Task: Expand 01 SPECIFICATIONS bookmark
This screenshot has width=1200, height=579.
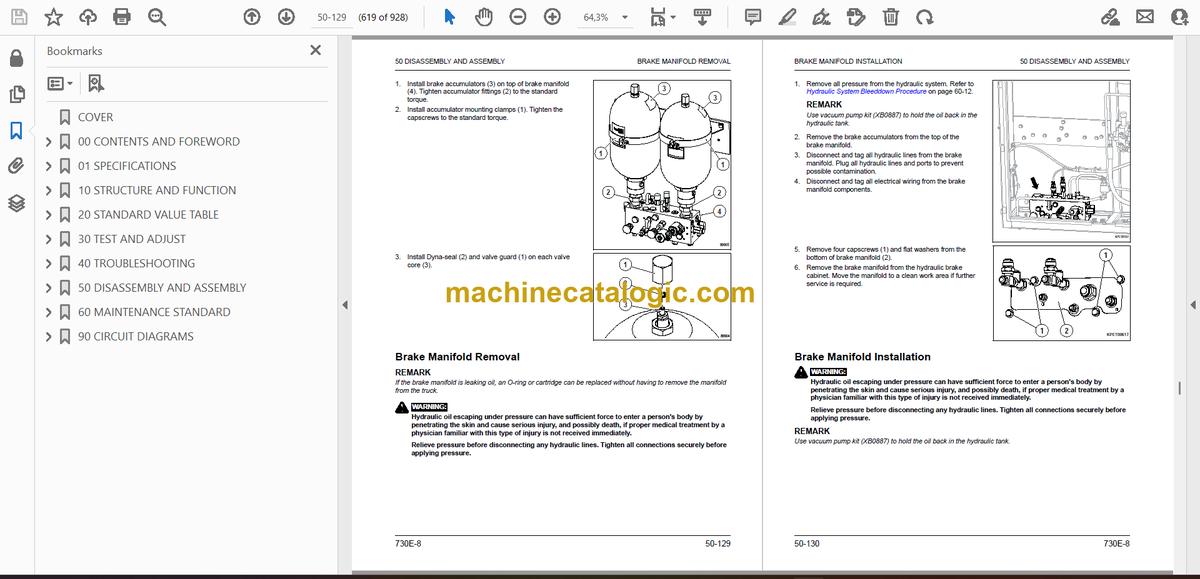Action: click(x=49, y=166)
